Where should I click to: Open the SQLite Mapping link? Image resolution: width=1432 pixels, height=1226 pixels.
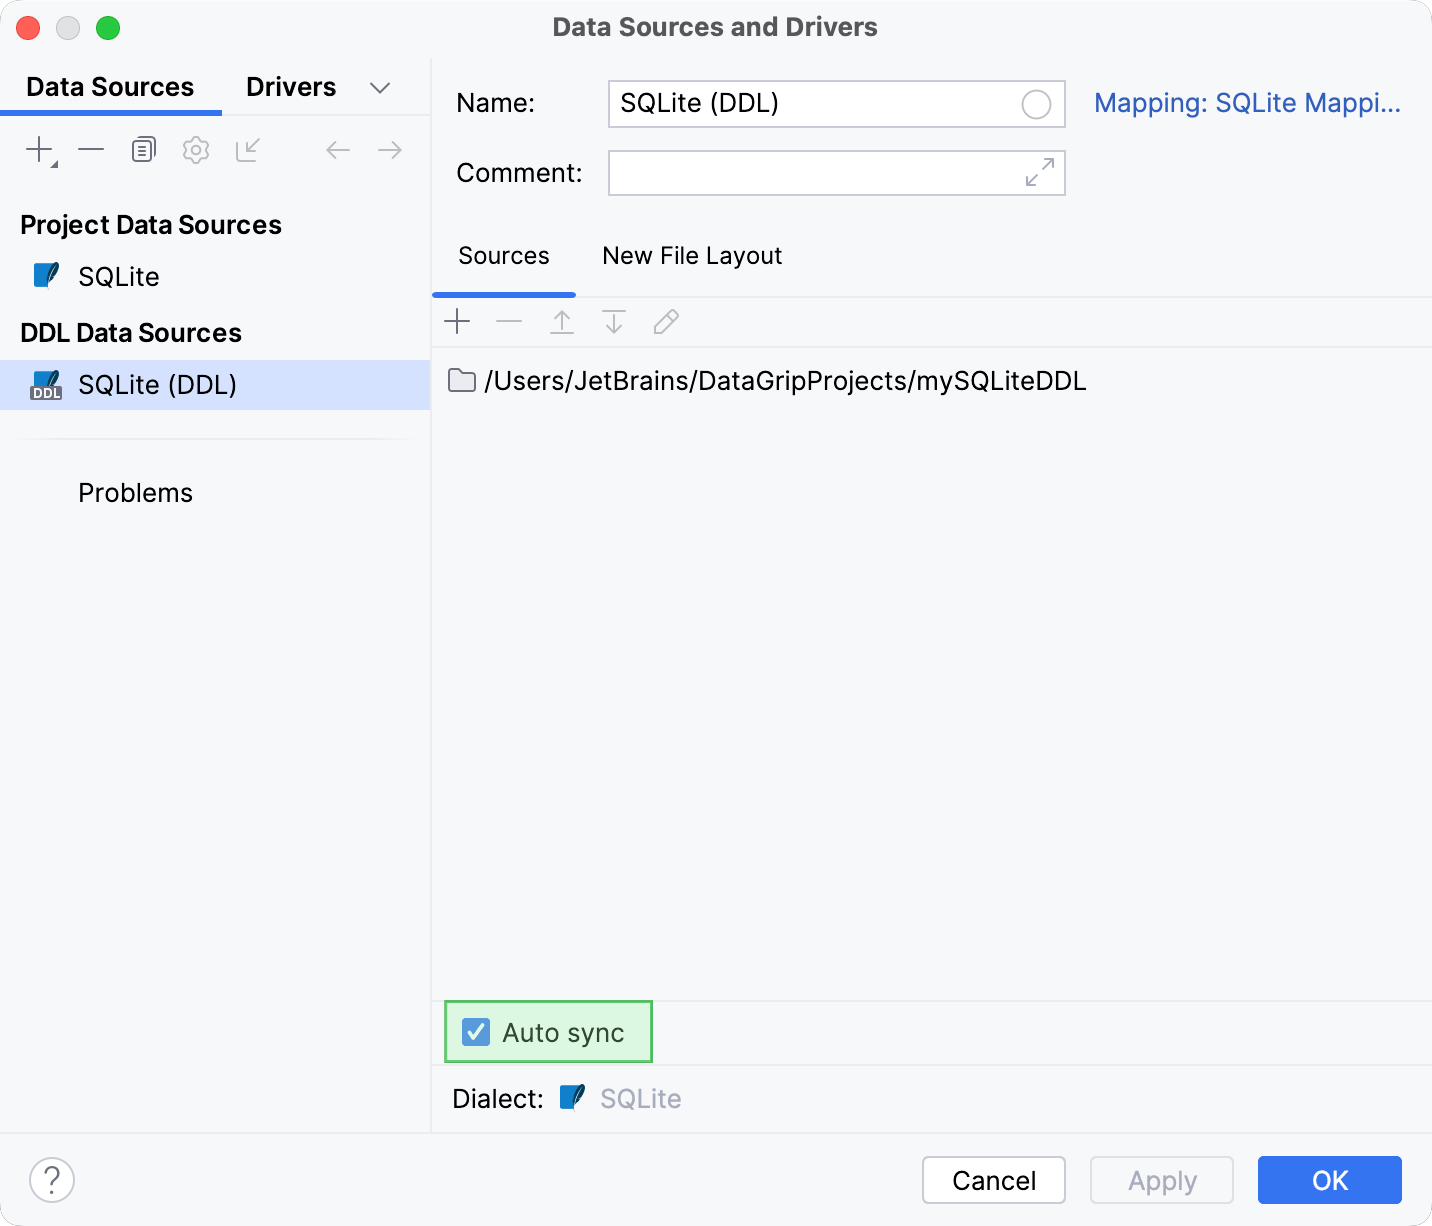(x=1247, y=103)
